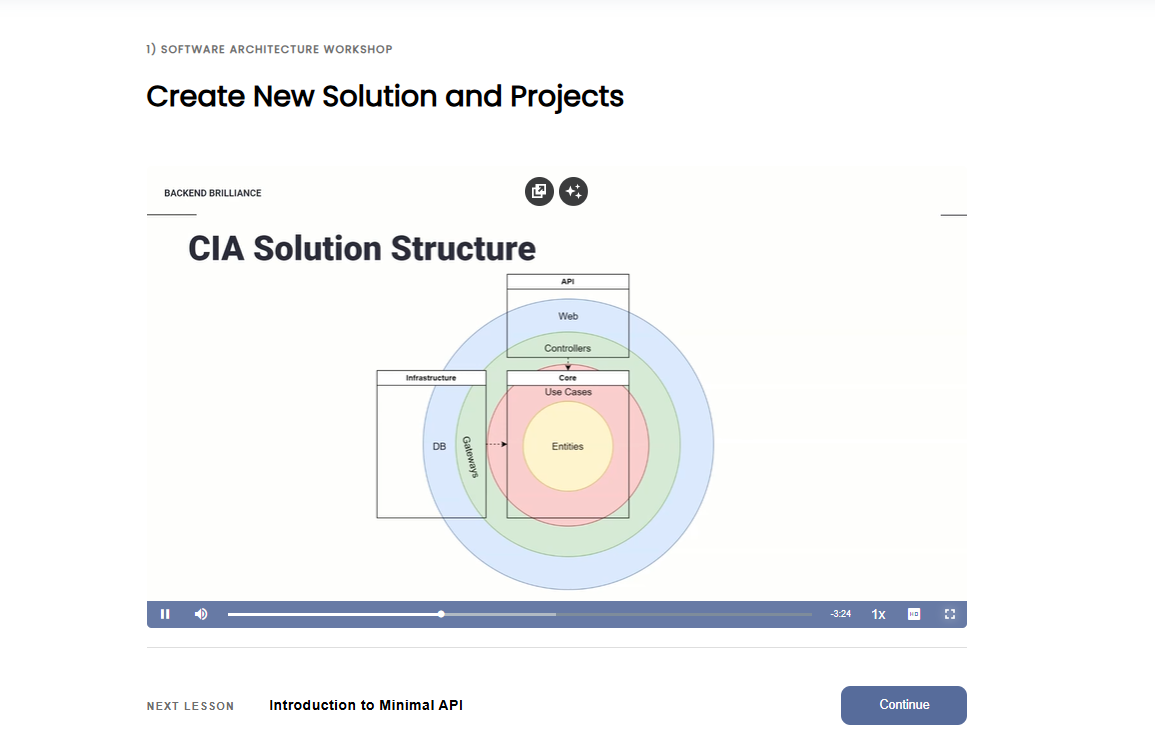The height and width of the screenshot is (753, 1155).
Task: Click the API box header in diagram
Action: click(567, 282)
